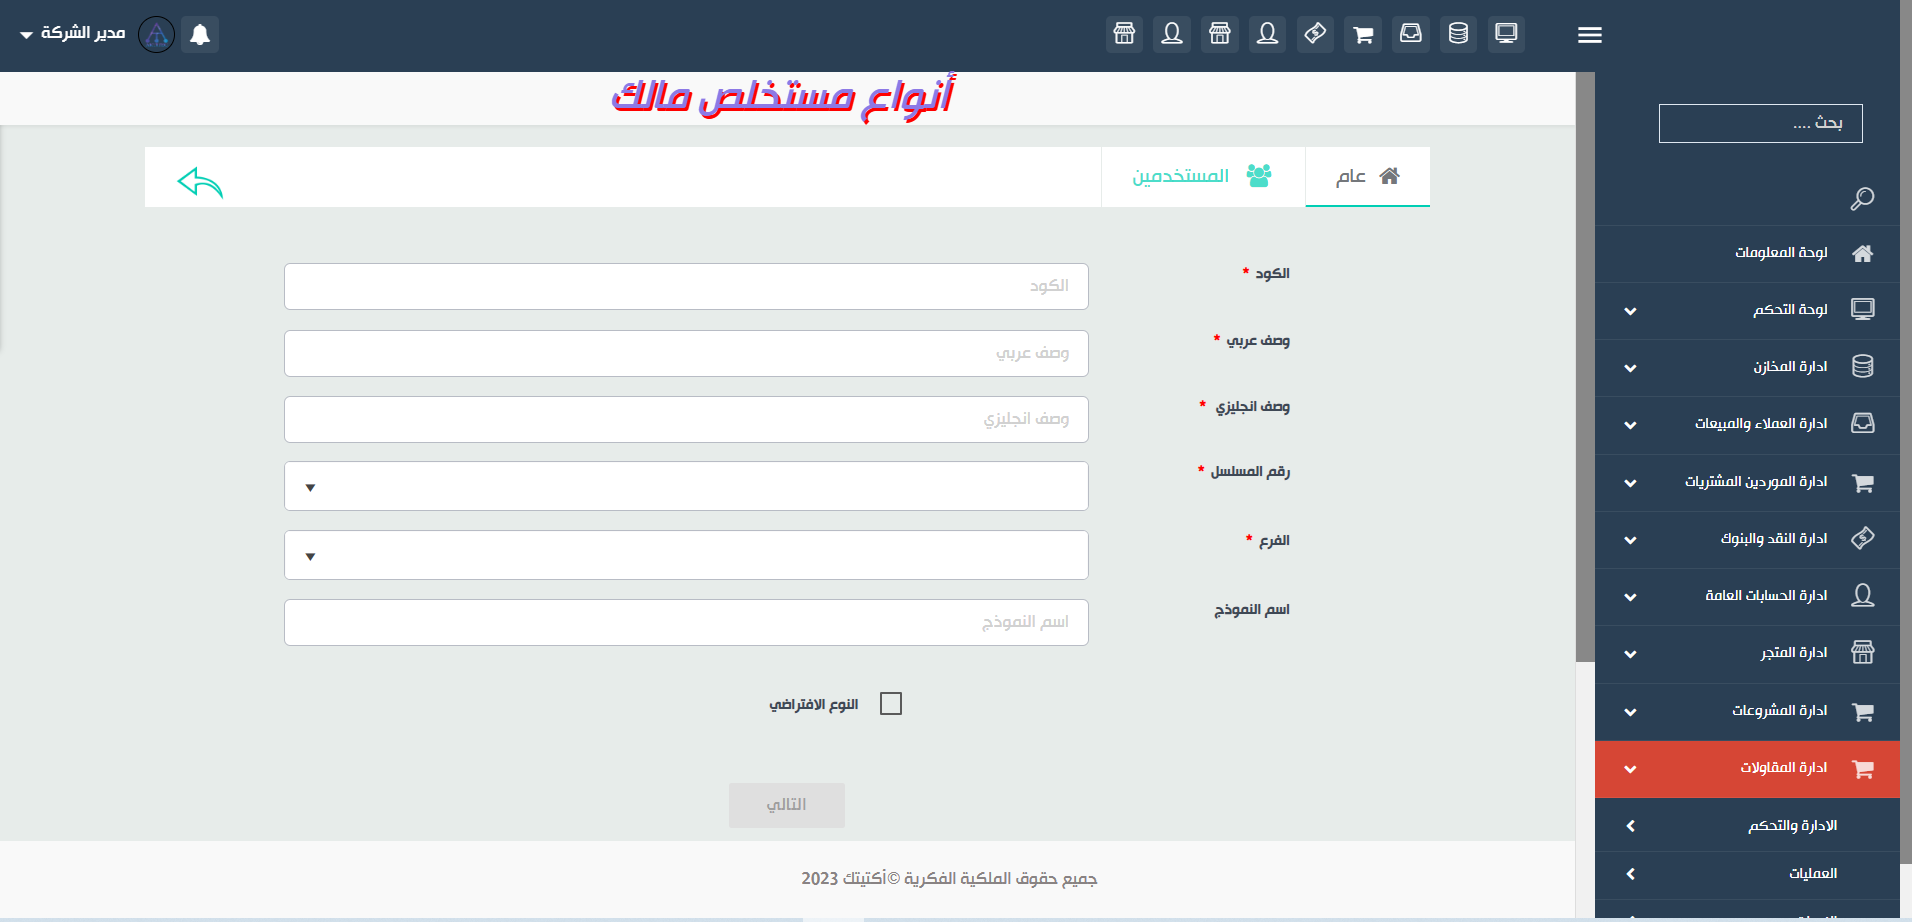Expand ادارة الحسابات العامة section chevron
Viewport: 1912px width, 922px height.
1630,597
